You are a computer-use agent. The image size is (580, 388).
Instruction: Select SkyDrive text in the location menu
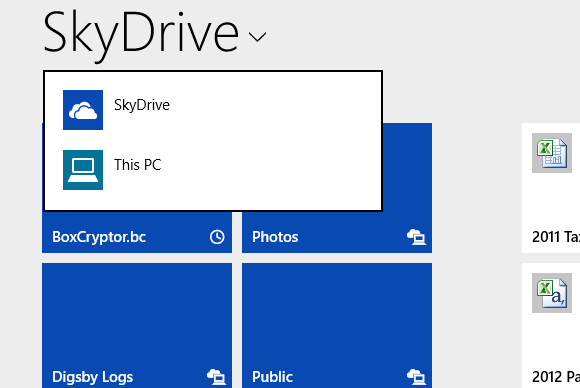pos(142,105)
